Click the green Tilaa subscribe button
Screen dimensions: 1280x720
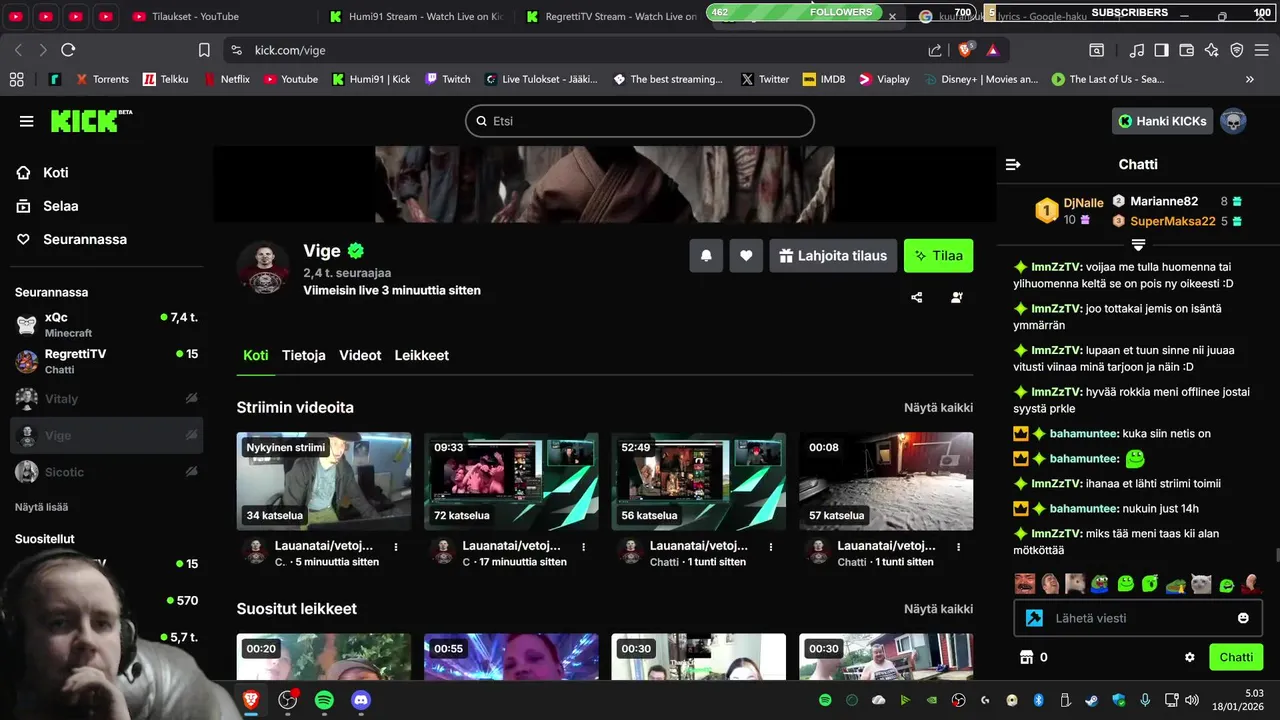[938, 255]
